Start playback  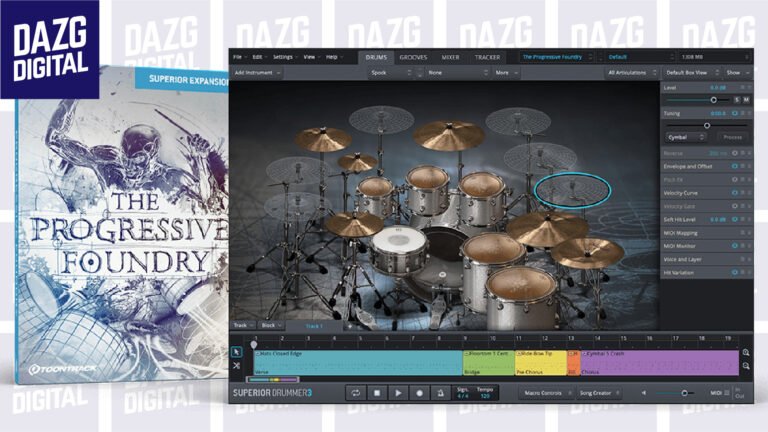pyautogui.click(x=398, y=393)
